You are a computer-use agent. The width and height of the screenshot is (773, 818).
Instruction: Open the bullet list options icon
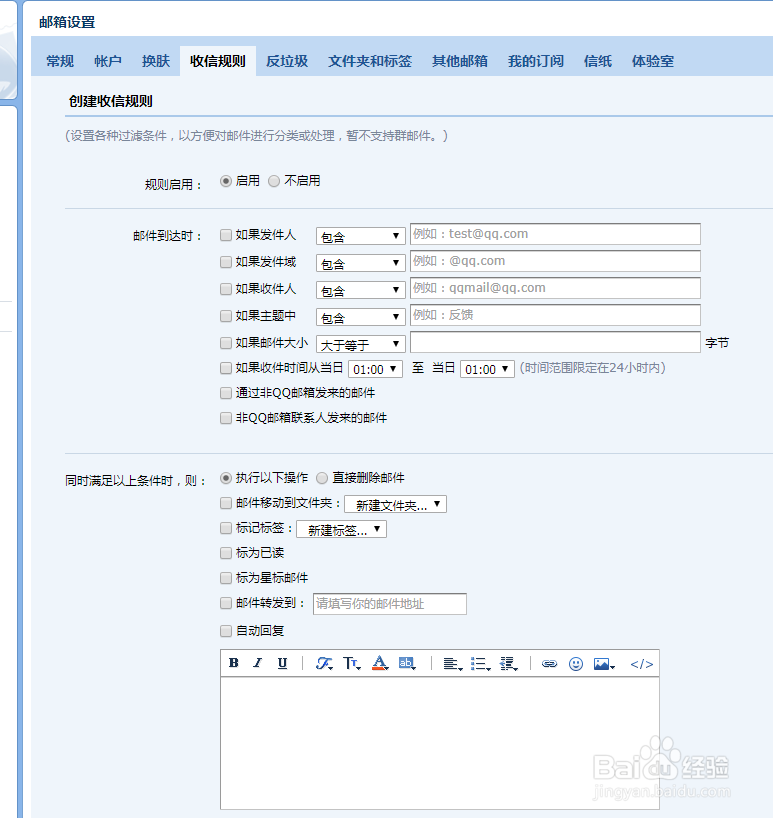click(480, 664)
